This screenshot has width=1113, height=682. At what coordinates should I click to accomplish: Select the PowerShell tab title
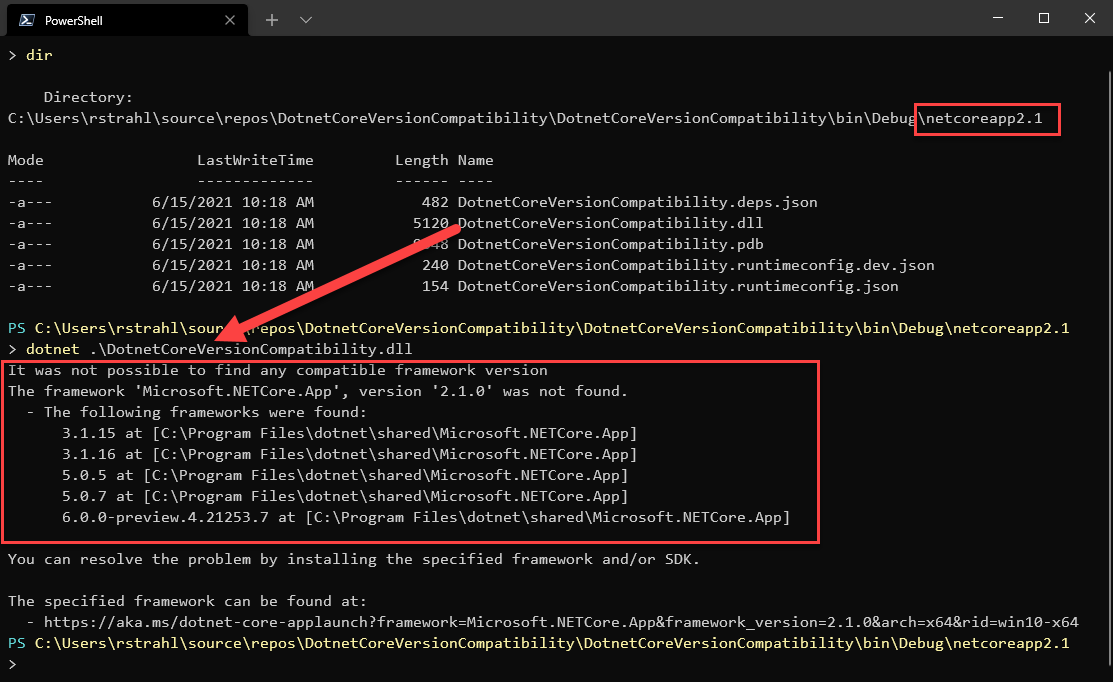coord(73,20)
